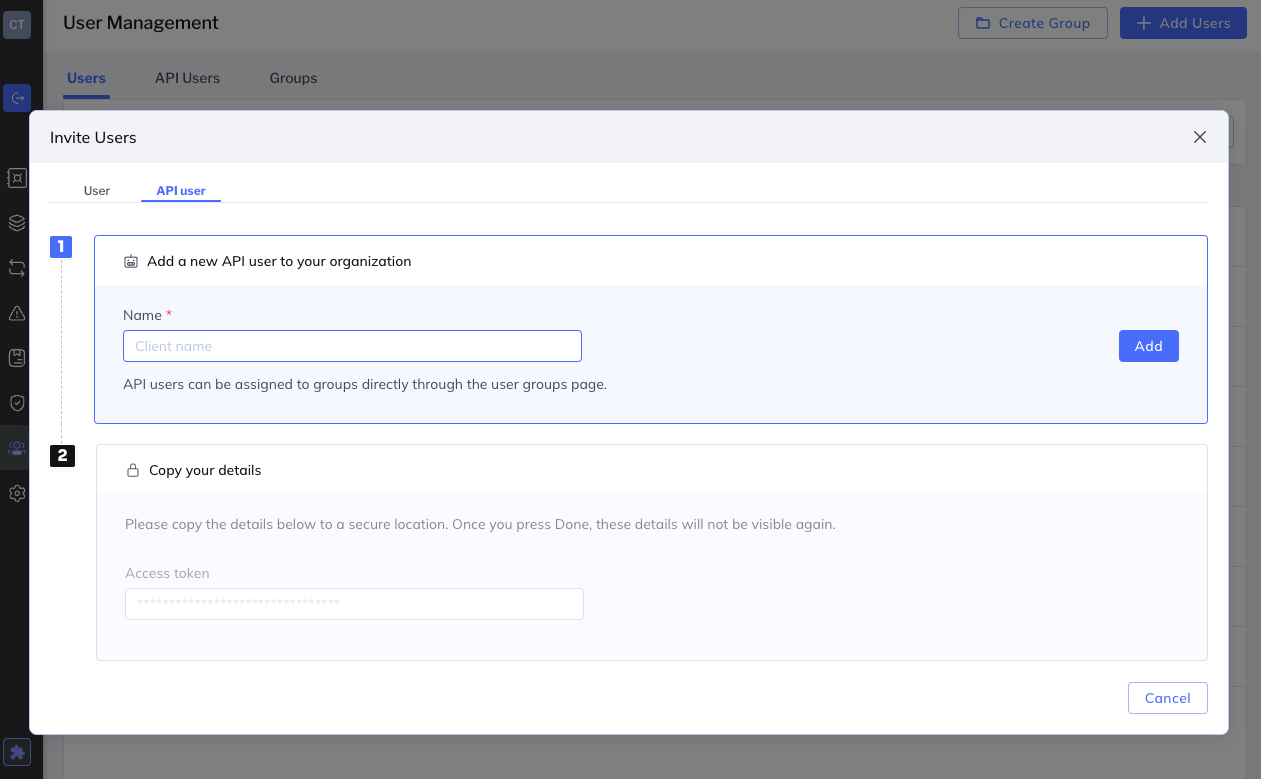Open the saved document sidebar icon
Screen dimensions: 1261x779
pyautogui.click(x=17, y=358)
